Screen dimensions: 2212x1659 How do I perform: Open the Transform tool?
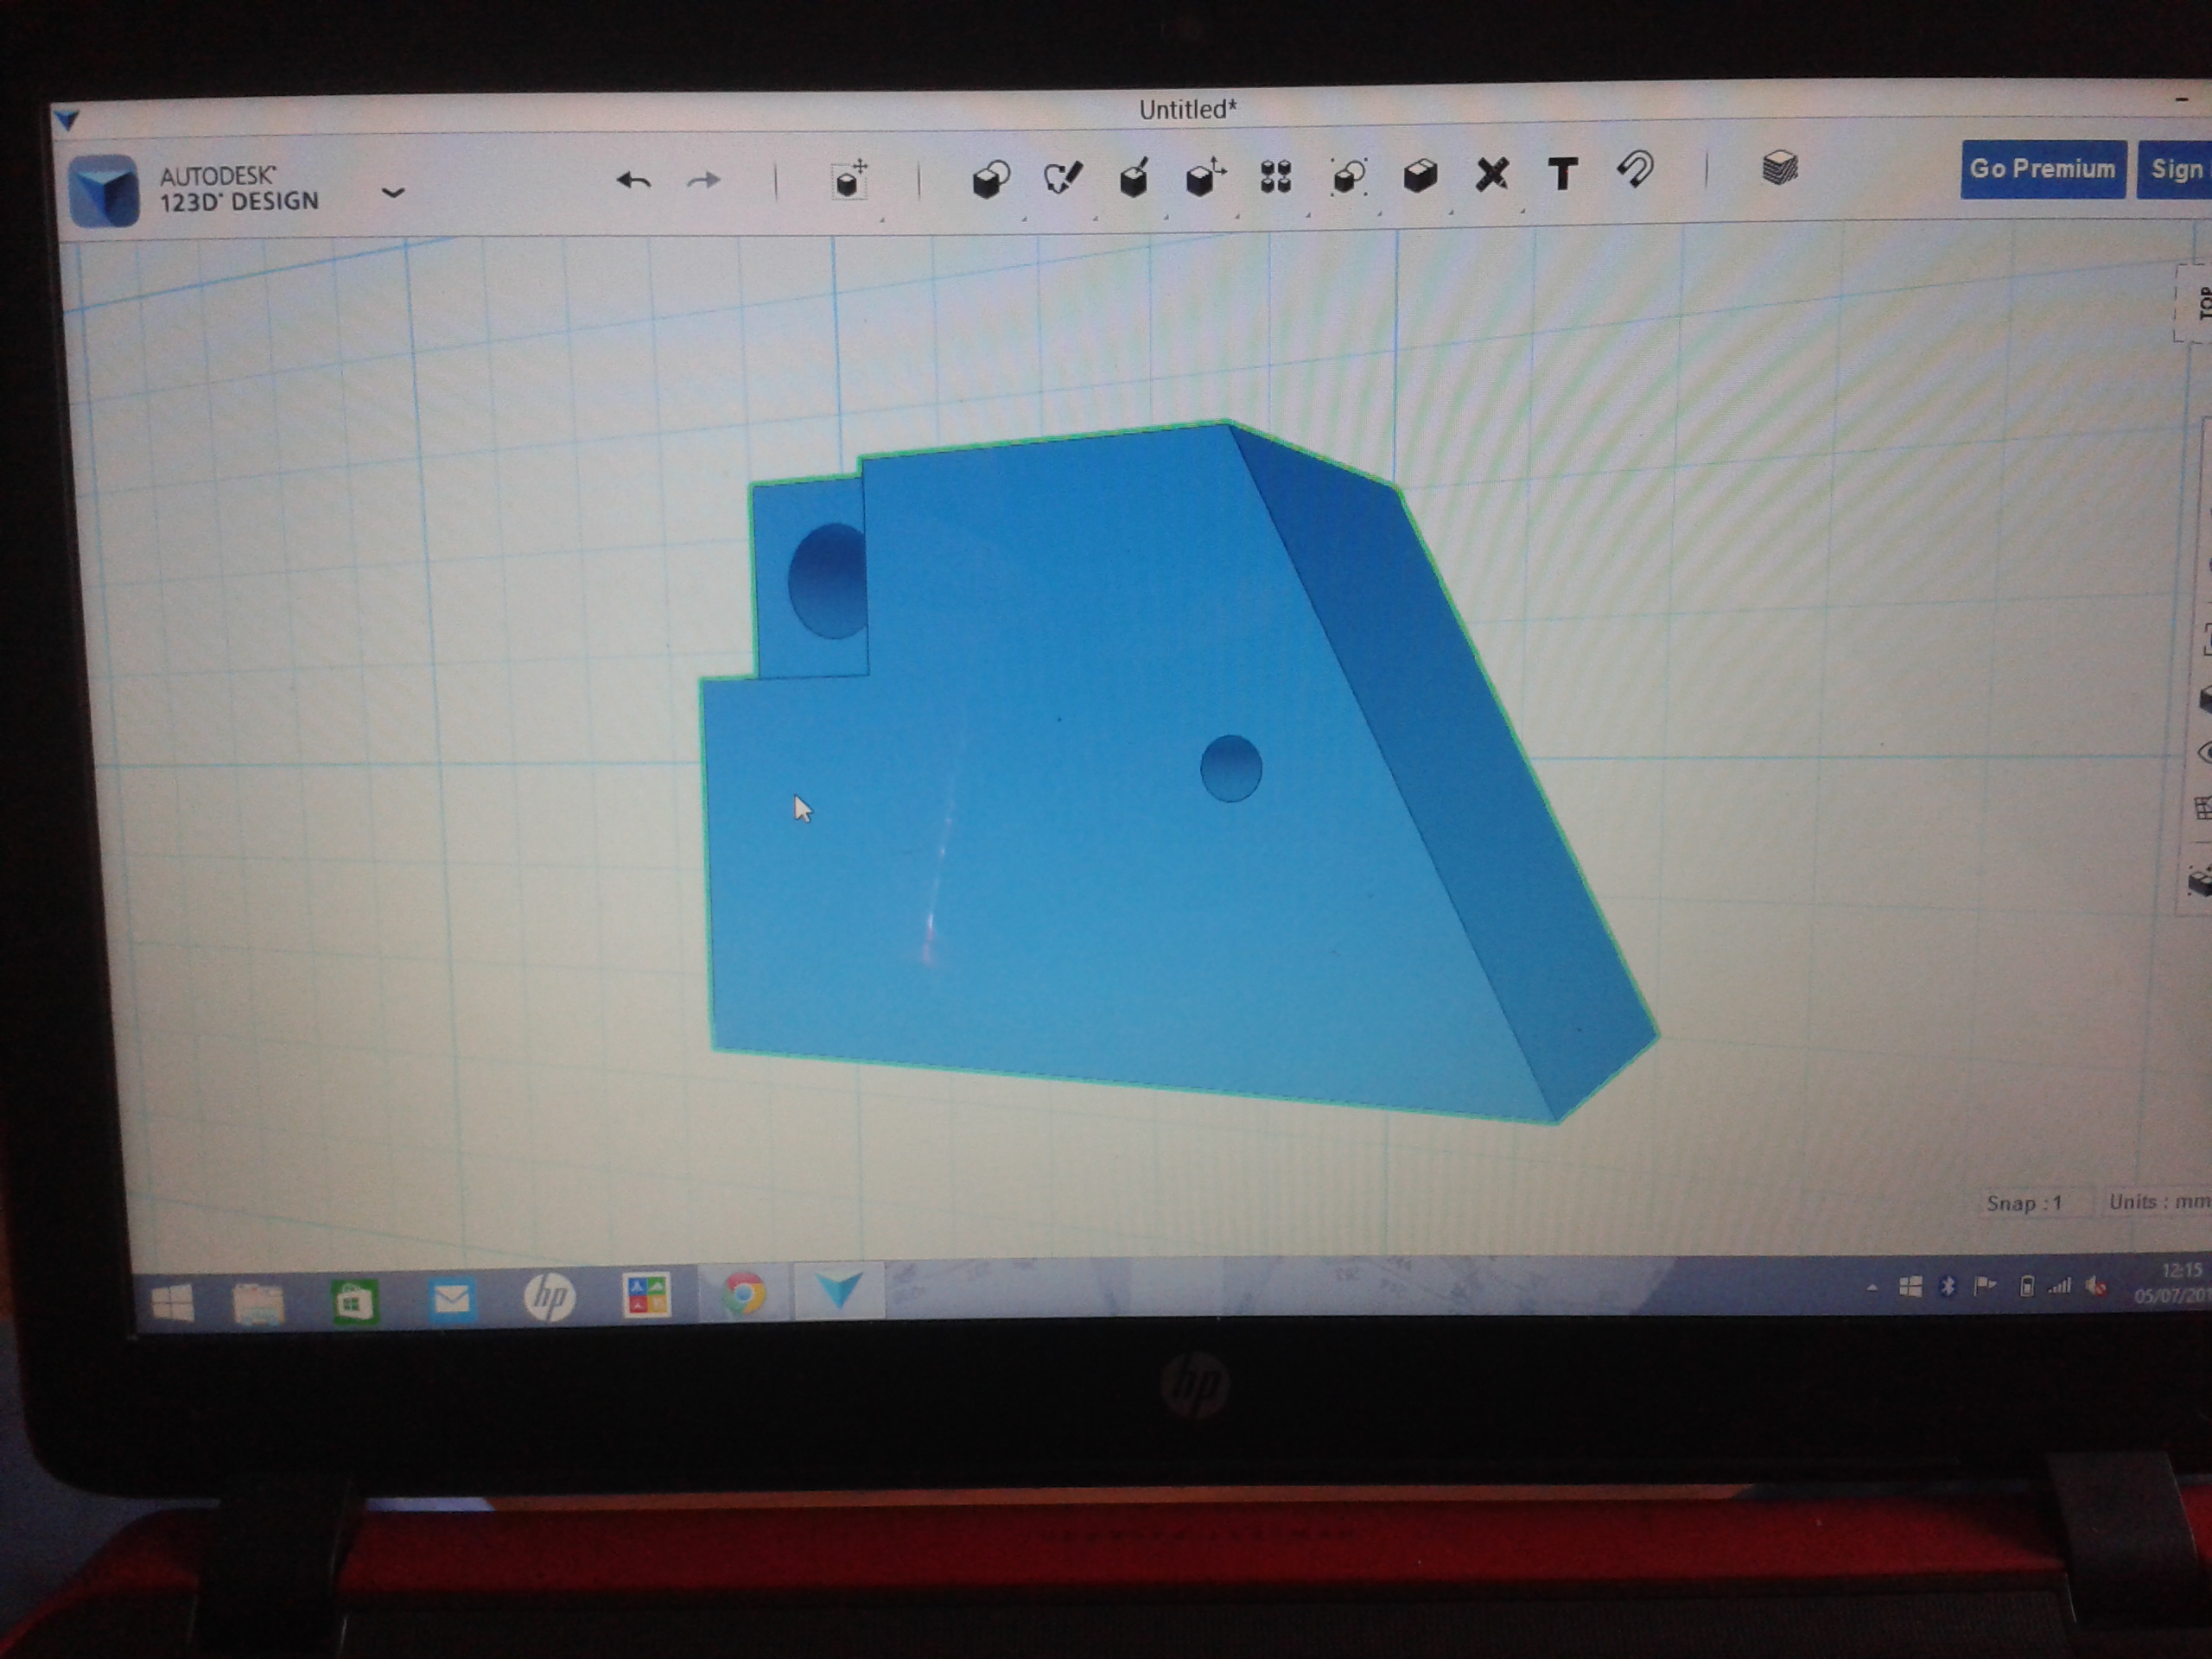pyautogui.click(x=851, y=180)
